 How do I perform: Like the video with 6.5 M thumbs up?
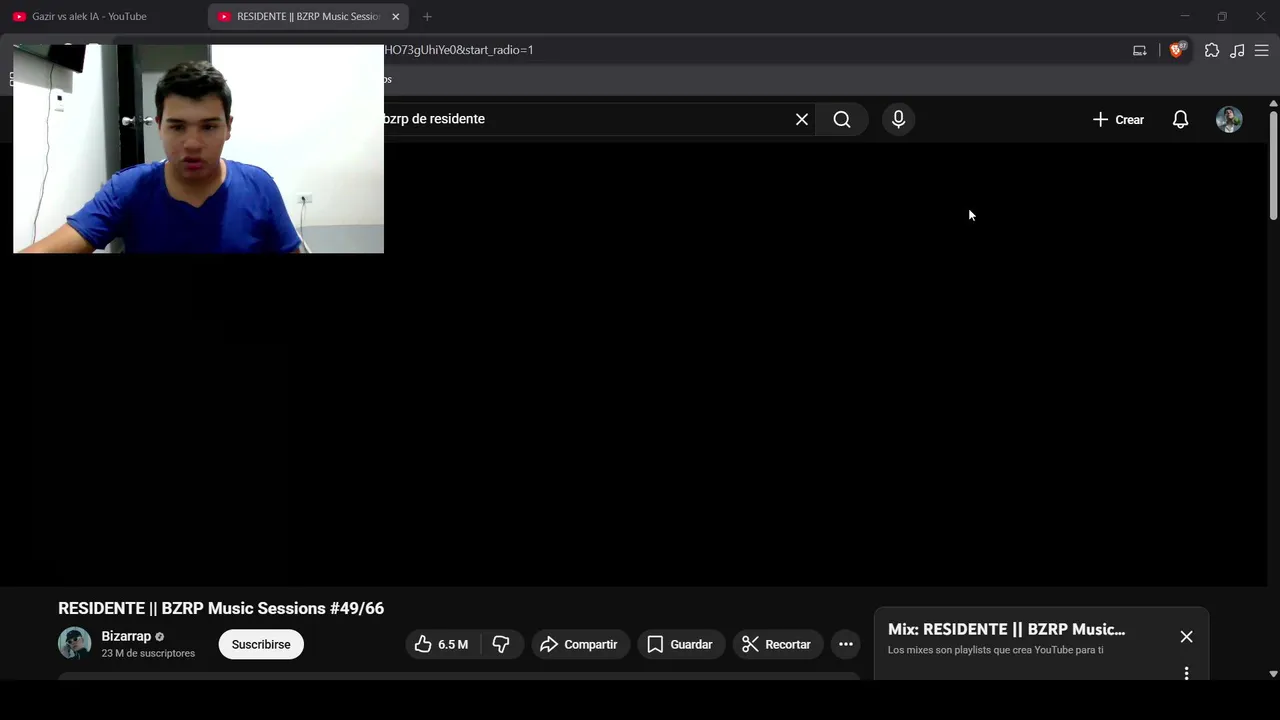442,644
